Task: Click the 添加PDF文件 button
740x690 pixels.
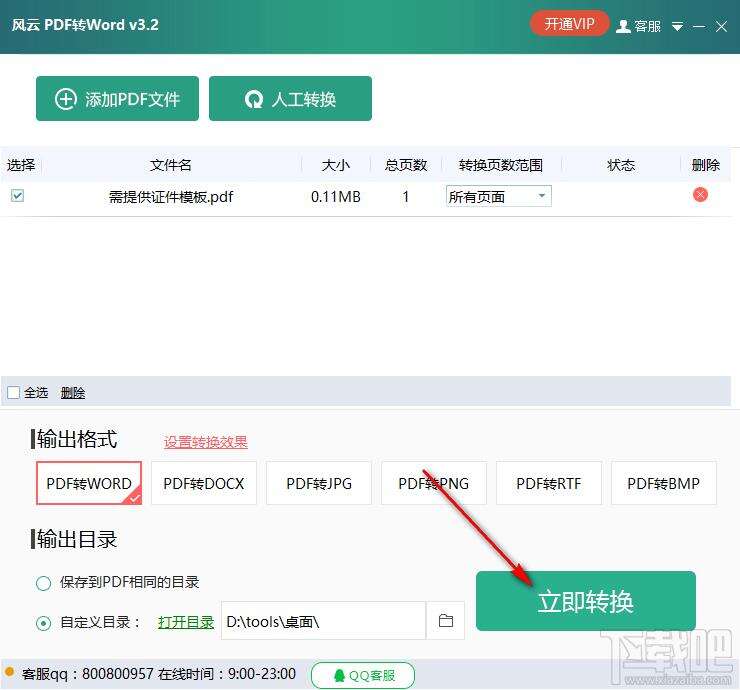Action: tap(117, 99)
